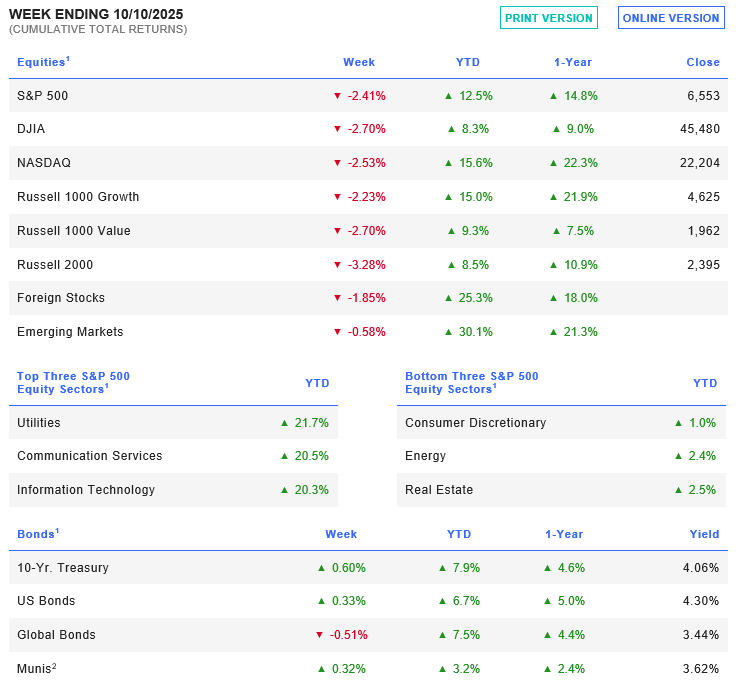The image size is (739, 700).
Task: Open the PRINT VERSION button
Action: 549,18
